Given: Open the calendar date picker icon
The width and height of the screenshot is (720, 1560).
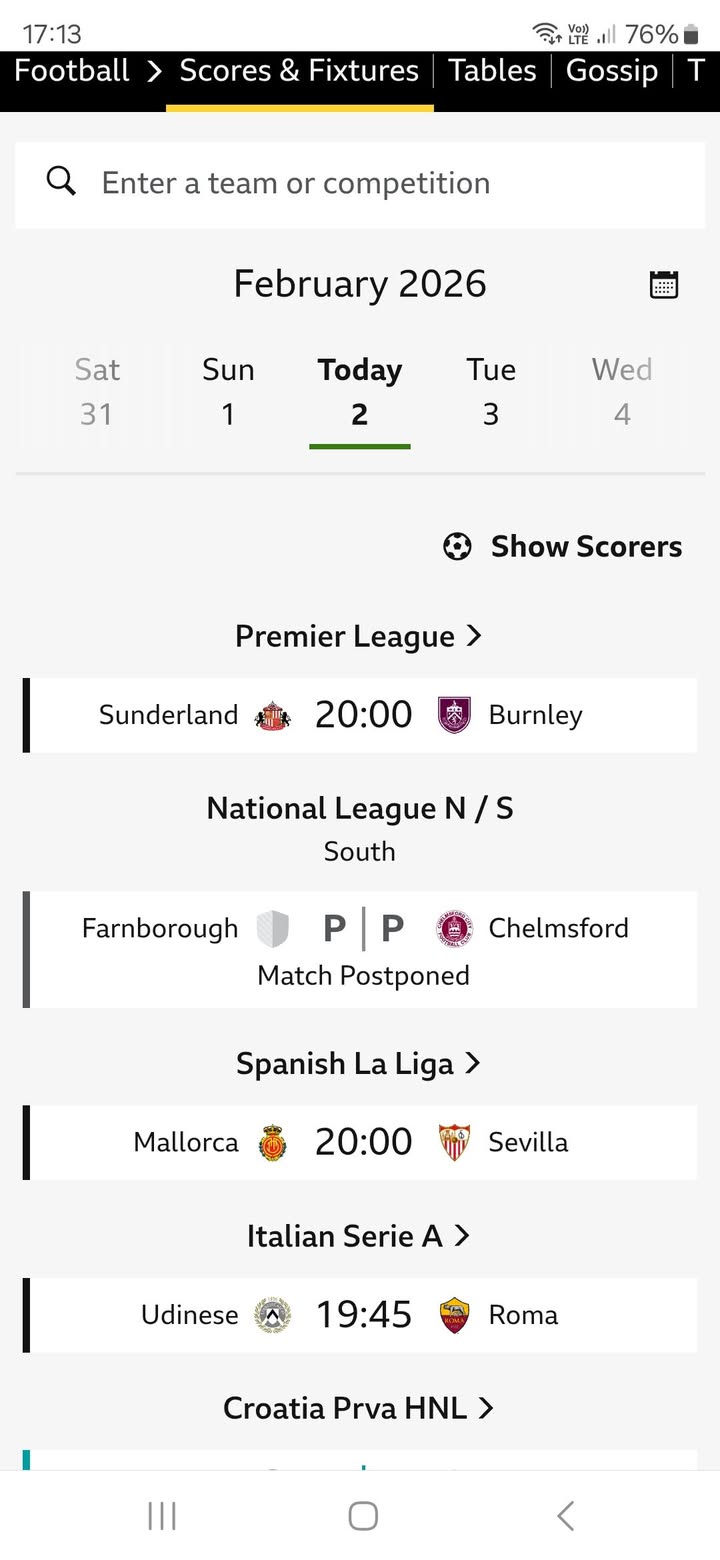Looking at the screenshot, I should coord(664,285).
